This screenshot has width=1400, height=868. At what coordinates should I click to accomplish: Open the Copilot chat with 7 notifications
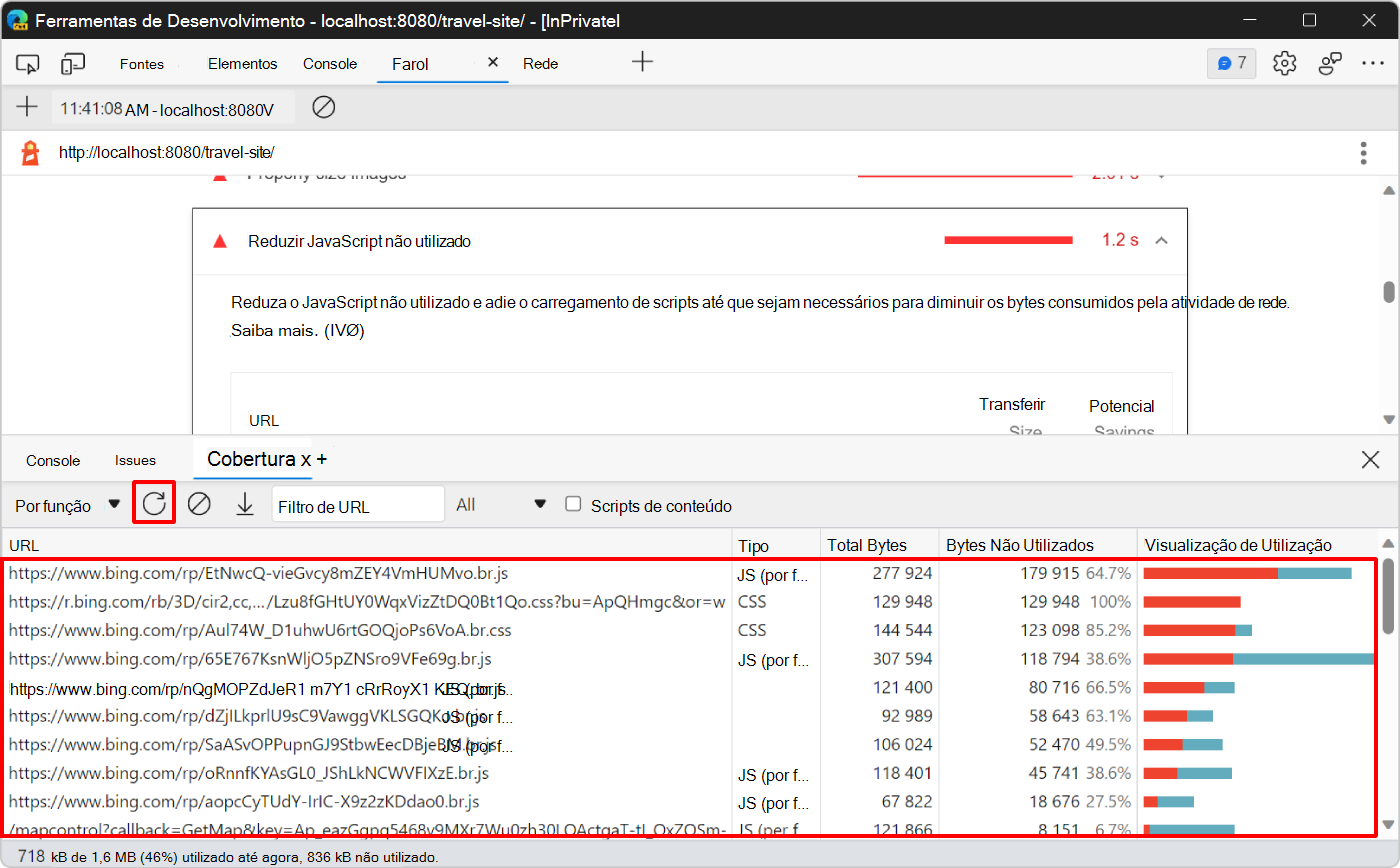[1231, 62]
